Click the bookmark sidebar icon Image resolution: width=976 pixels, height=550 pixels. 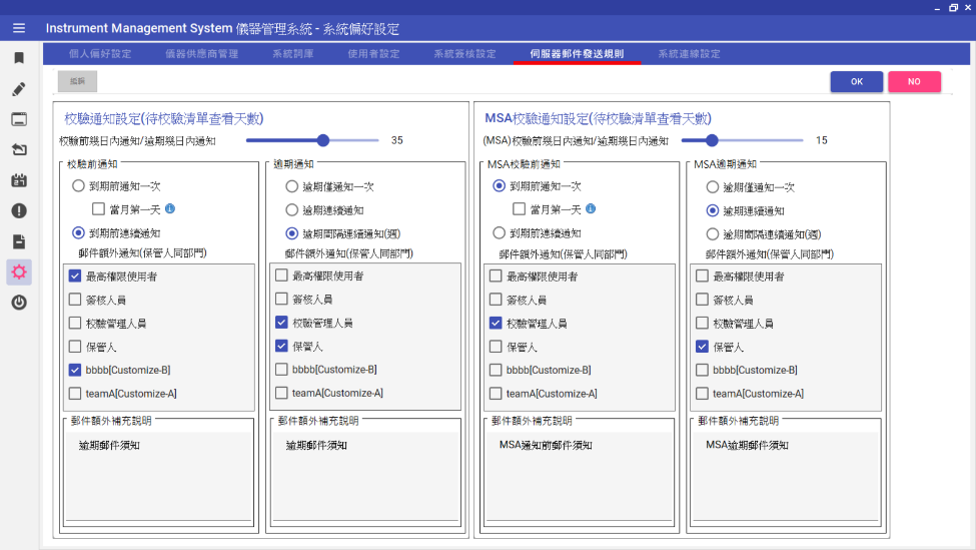(19, 58)
